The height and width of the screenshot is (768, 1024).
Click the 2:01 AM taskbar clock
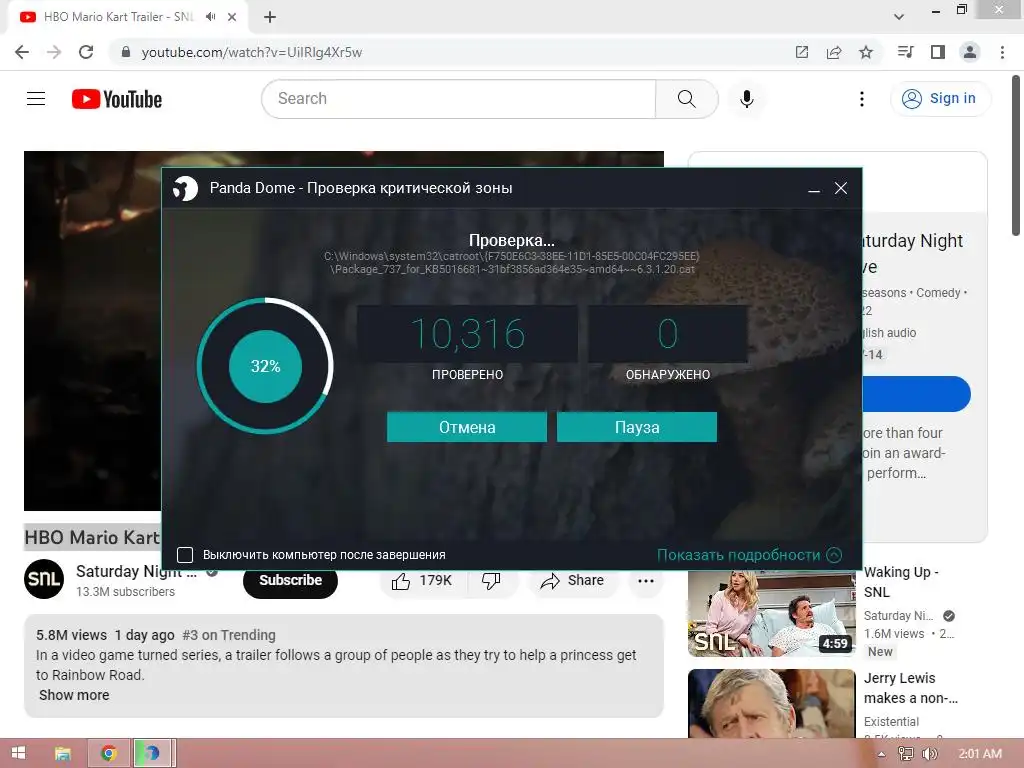click(x=980, y=754)
